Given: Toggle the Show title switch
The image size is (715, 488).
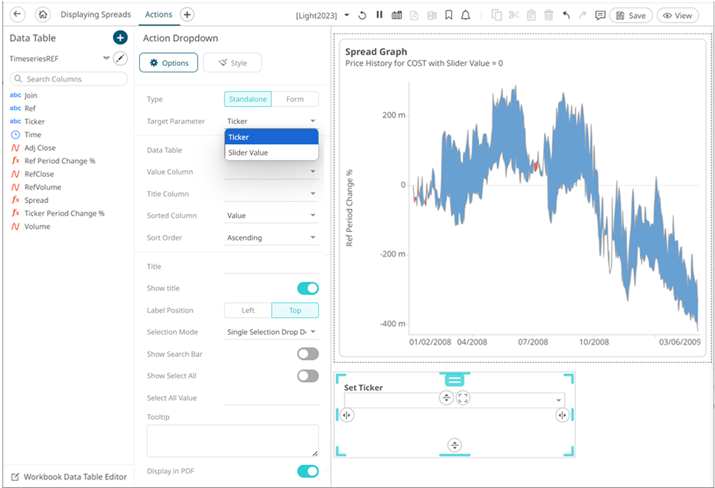Looking at the screenshot, I should 308,288.
